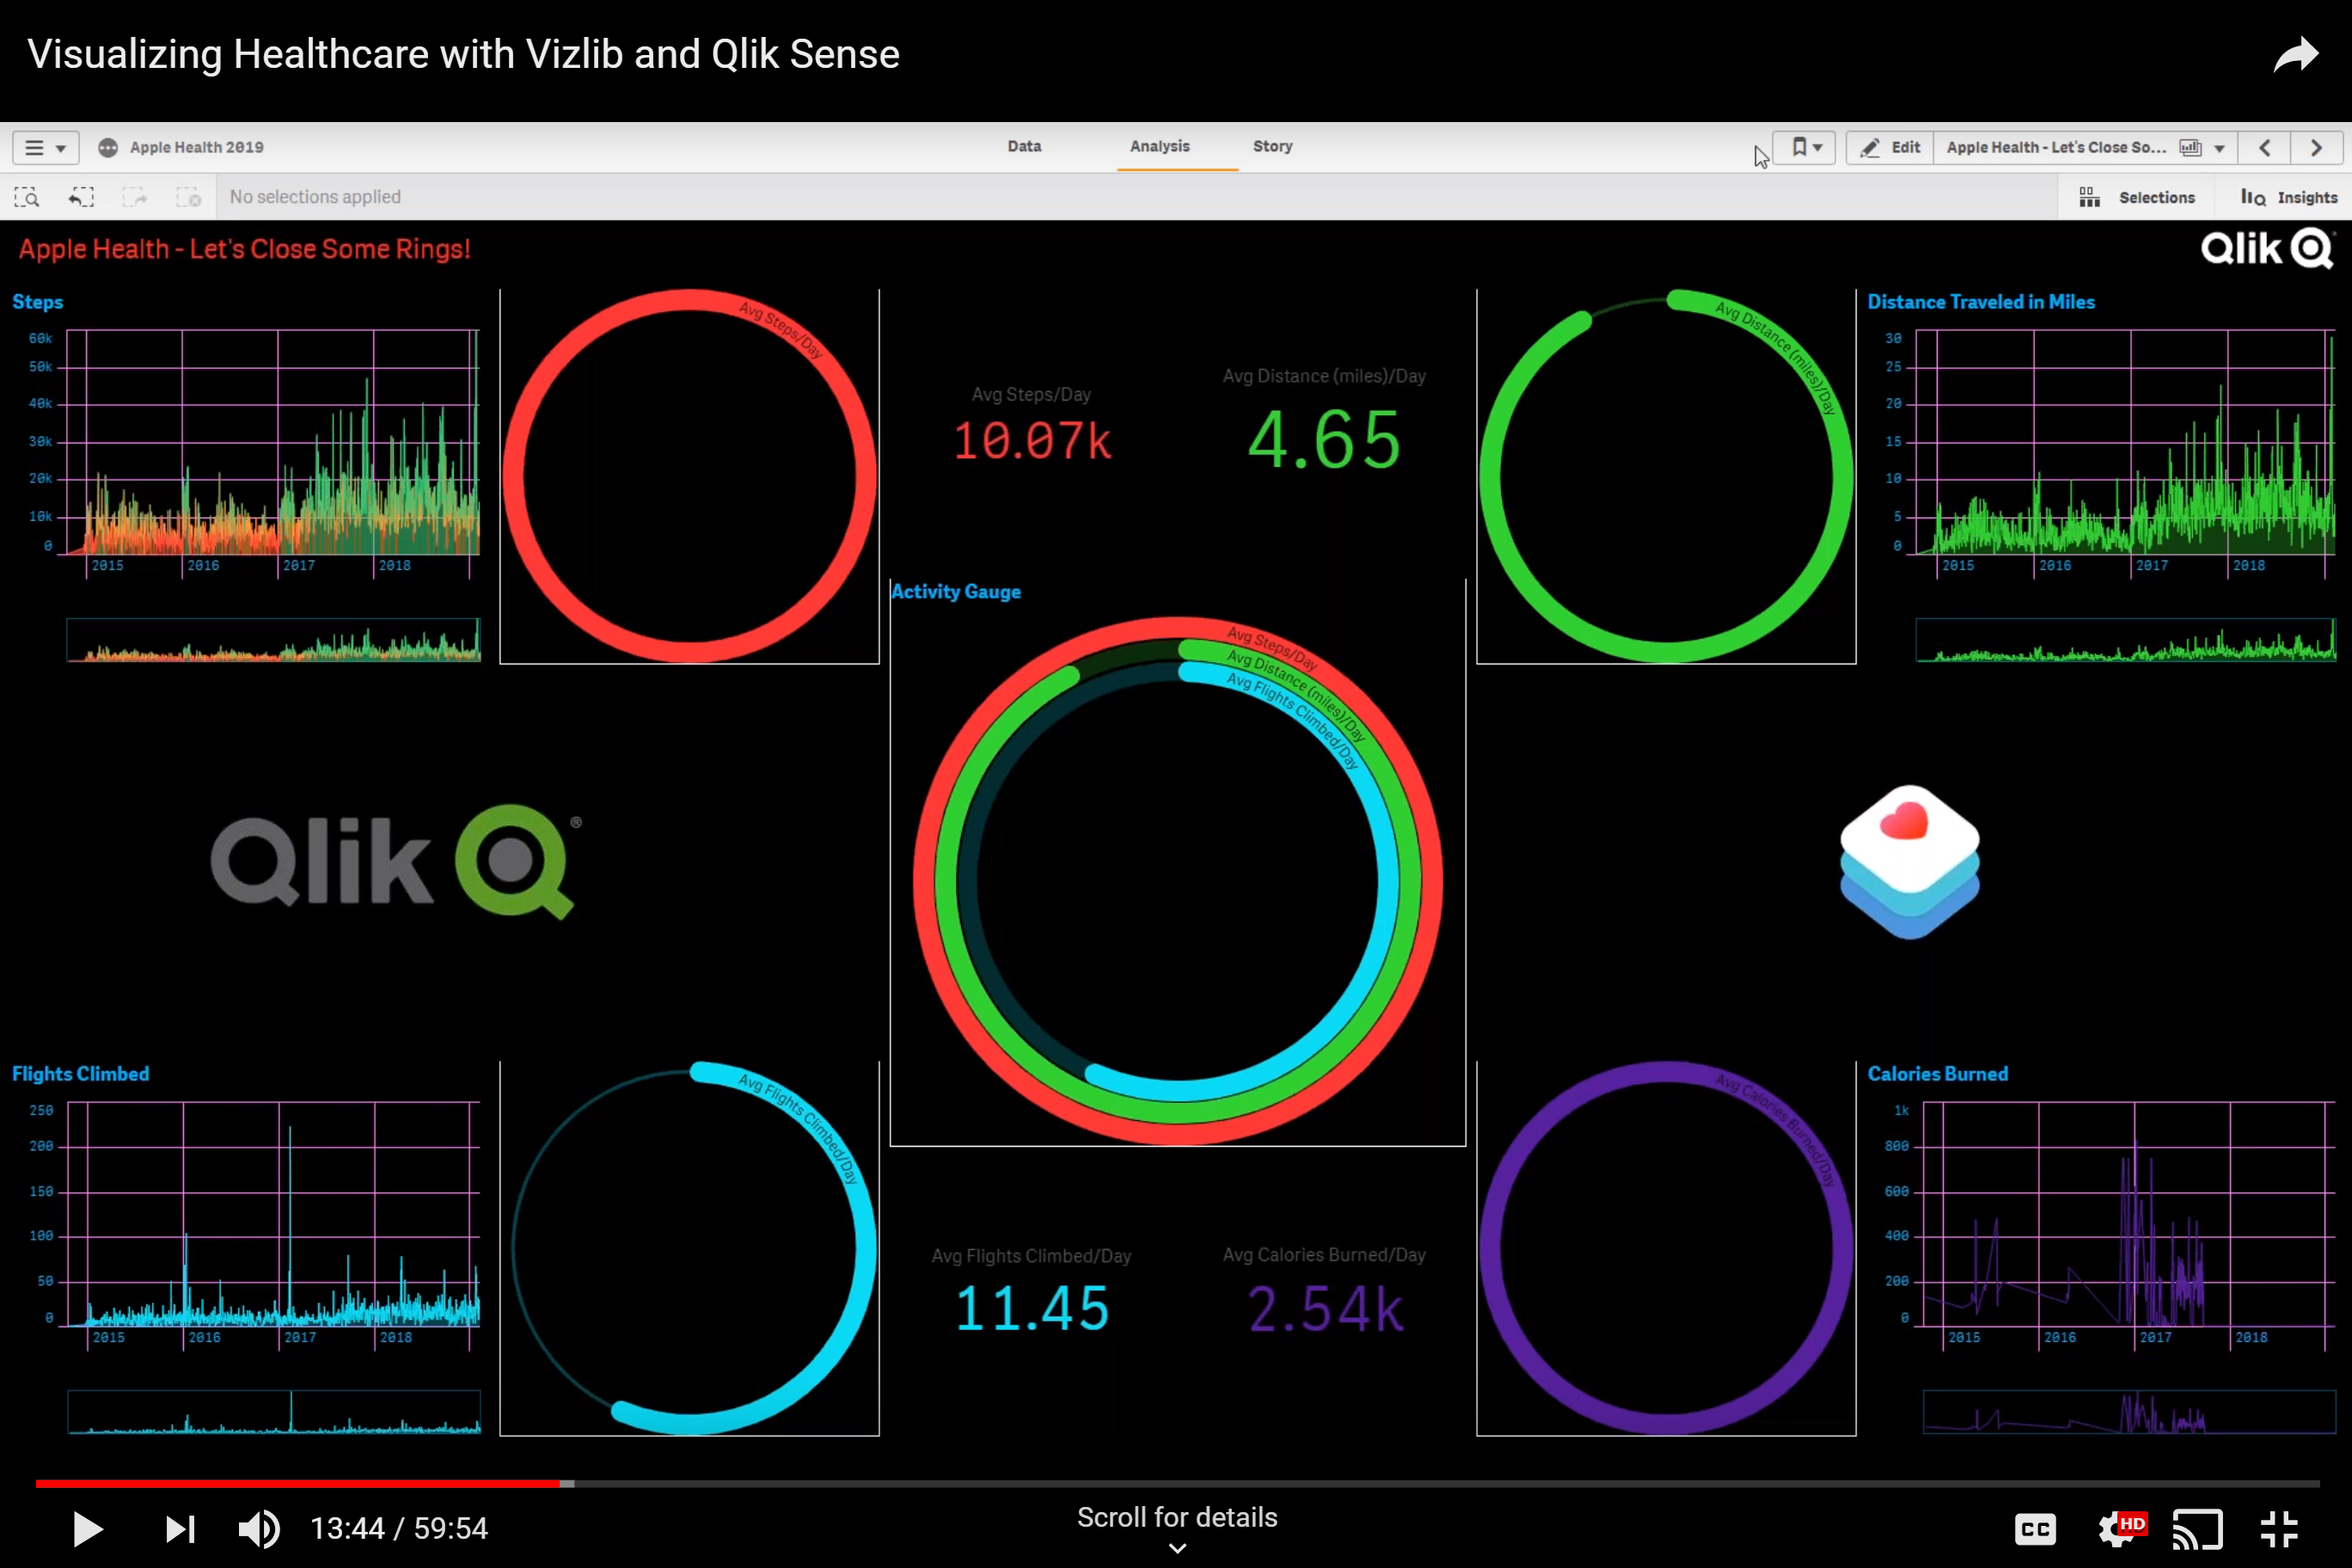Switch to the Data tab
This screenshot has height=1568, width=2352.
coord(1025,146)
